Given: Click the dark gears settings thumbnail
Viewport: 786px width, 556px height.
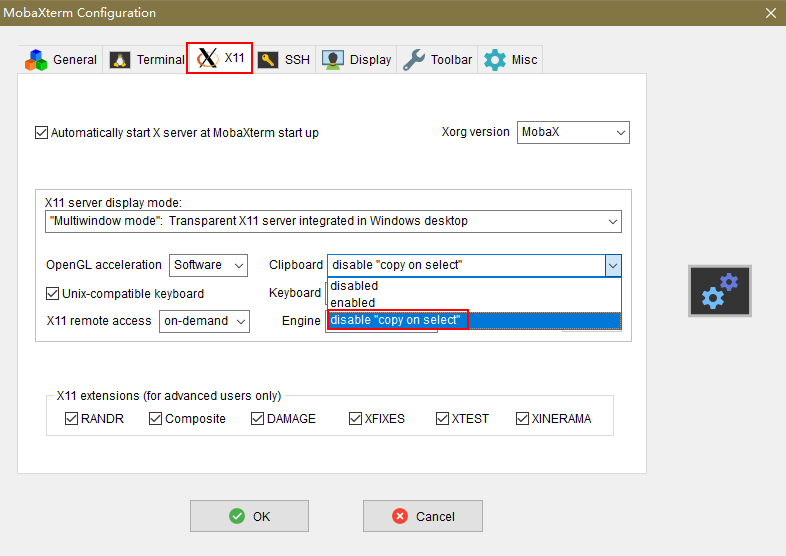Looking at the screenshot, I should point(720,291).
